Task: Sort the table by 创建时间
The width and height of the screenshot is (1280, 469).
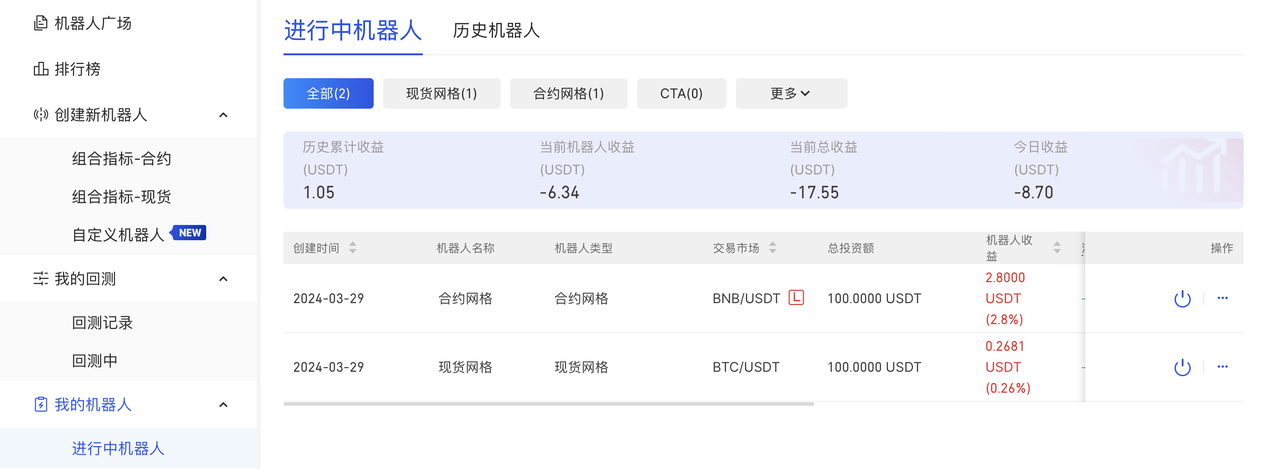Action: [x=353, y=248]
